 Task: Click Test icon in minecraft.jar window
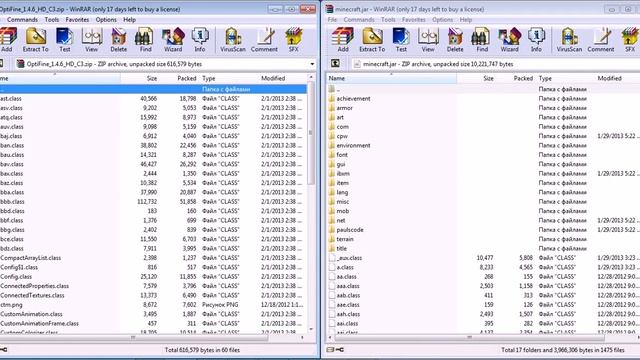click(401, 40)
